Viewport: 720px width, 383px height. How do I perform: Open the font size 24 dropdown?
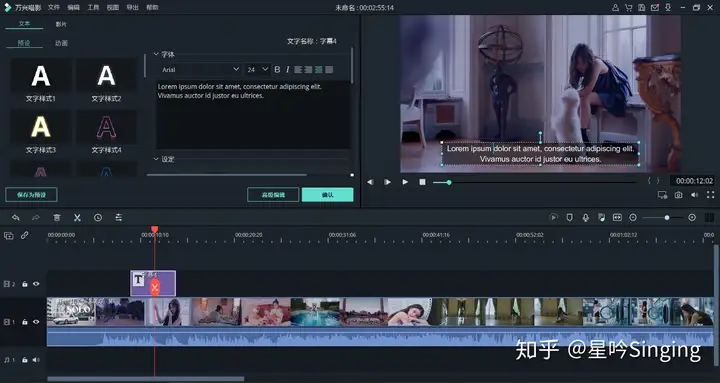point(257,70)
